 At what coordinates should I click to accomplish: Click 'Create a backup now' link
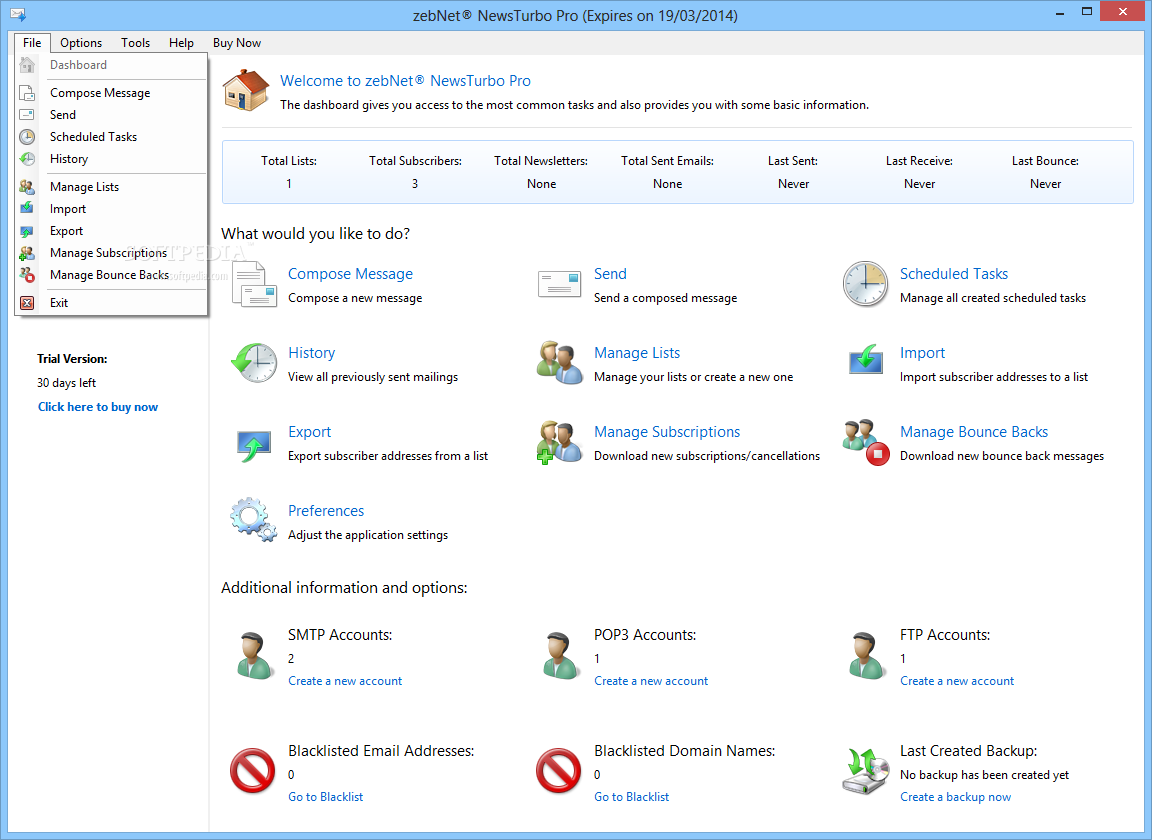[955, 797]
